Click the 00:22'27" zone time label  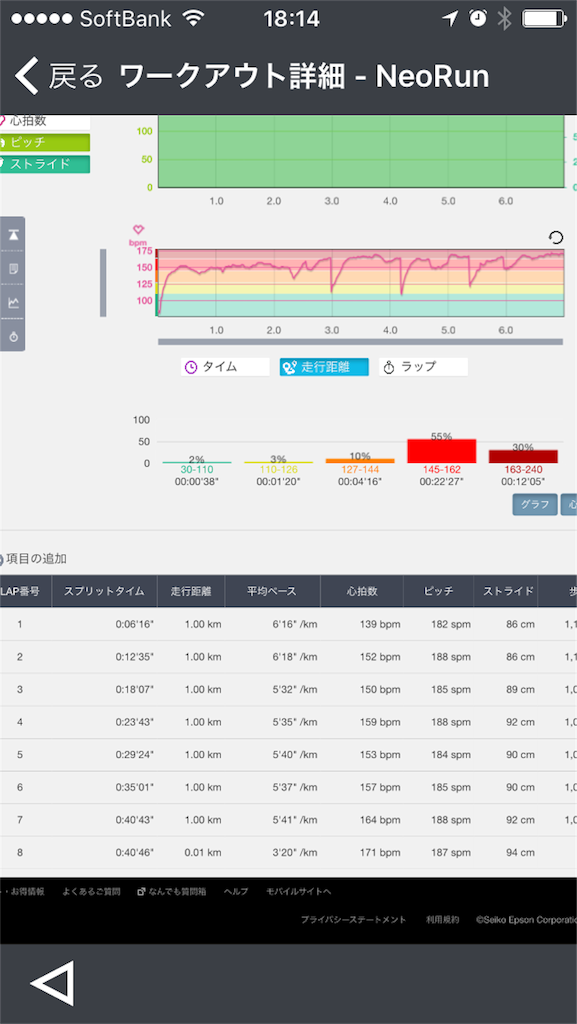[x=441, y=481]
